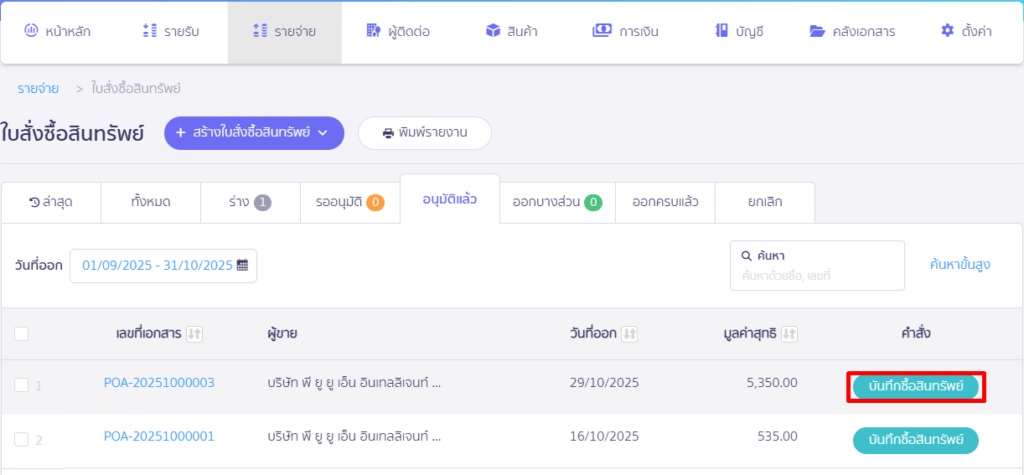Switch to the ออกบางส่วน tab
This screenshot has height=475, width=1024.
(x=557, y=203)
